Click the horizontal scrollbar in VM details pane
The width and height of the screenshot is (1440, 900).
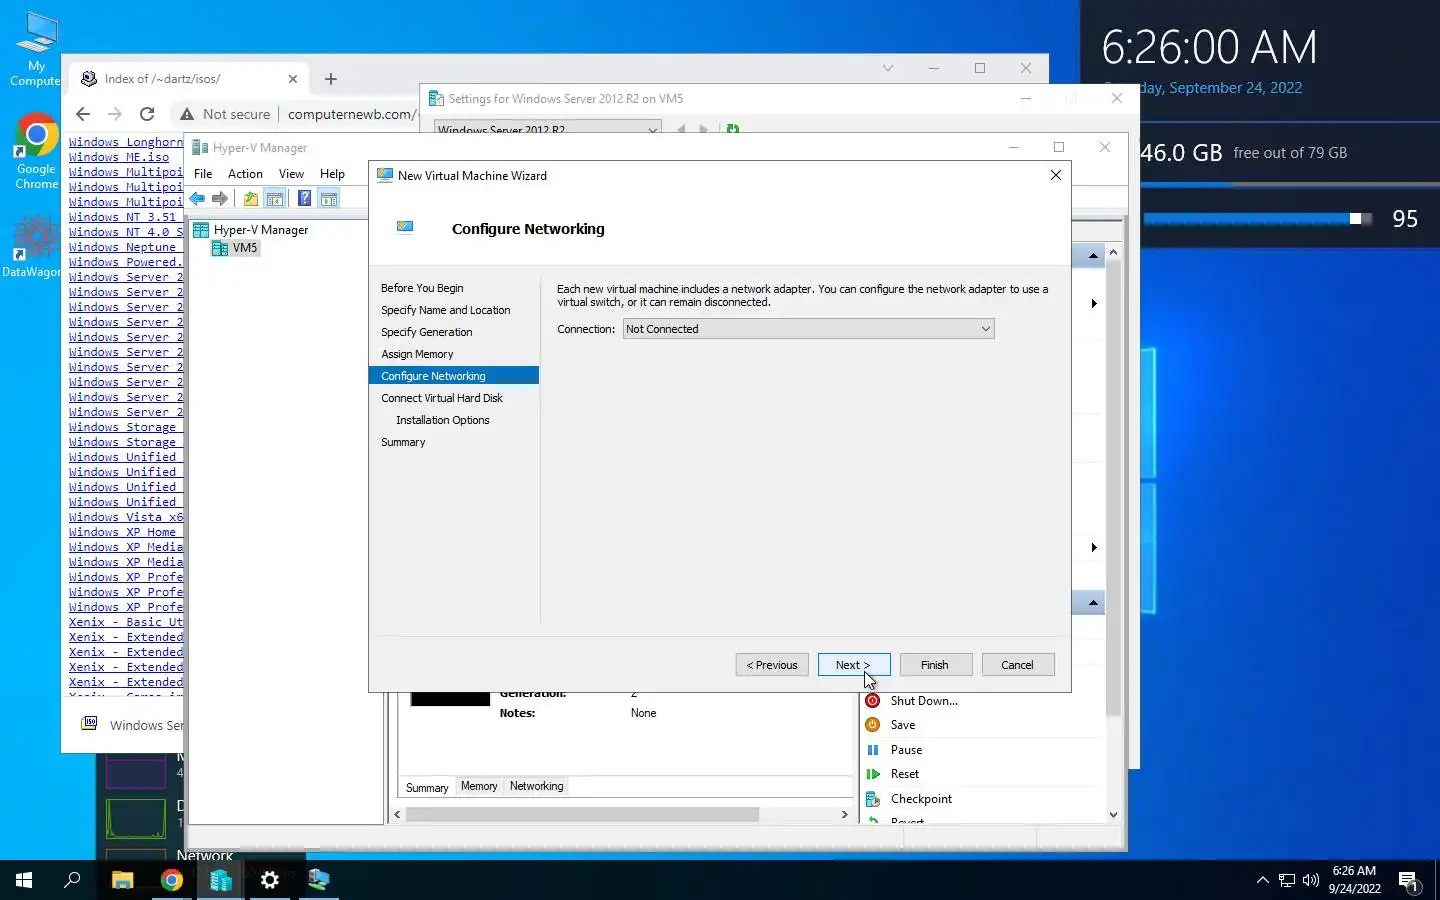point(582,815)
